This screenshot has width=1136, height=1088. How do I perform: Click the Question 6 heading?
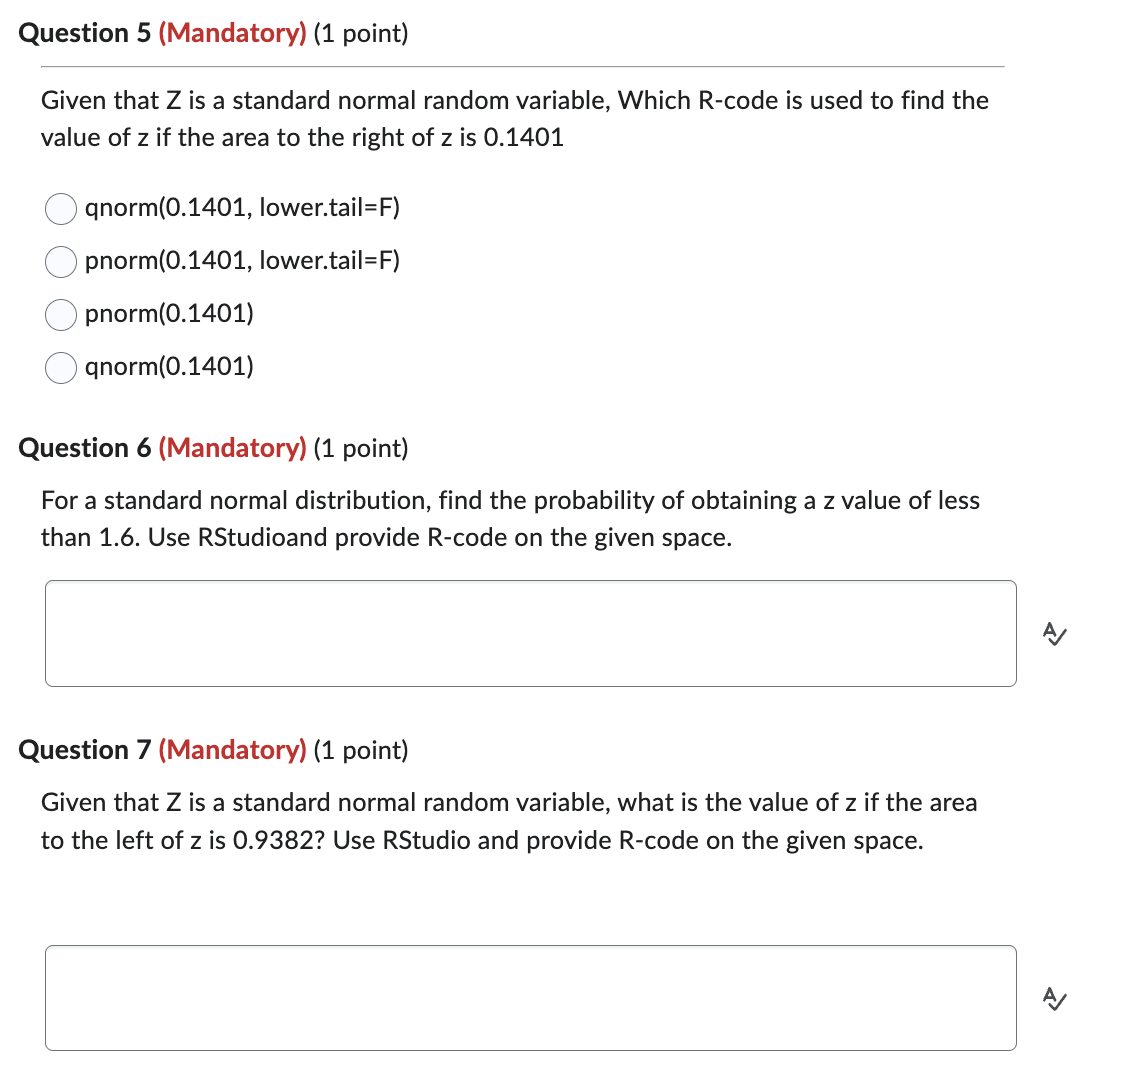click(84, 448)
